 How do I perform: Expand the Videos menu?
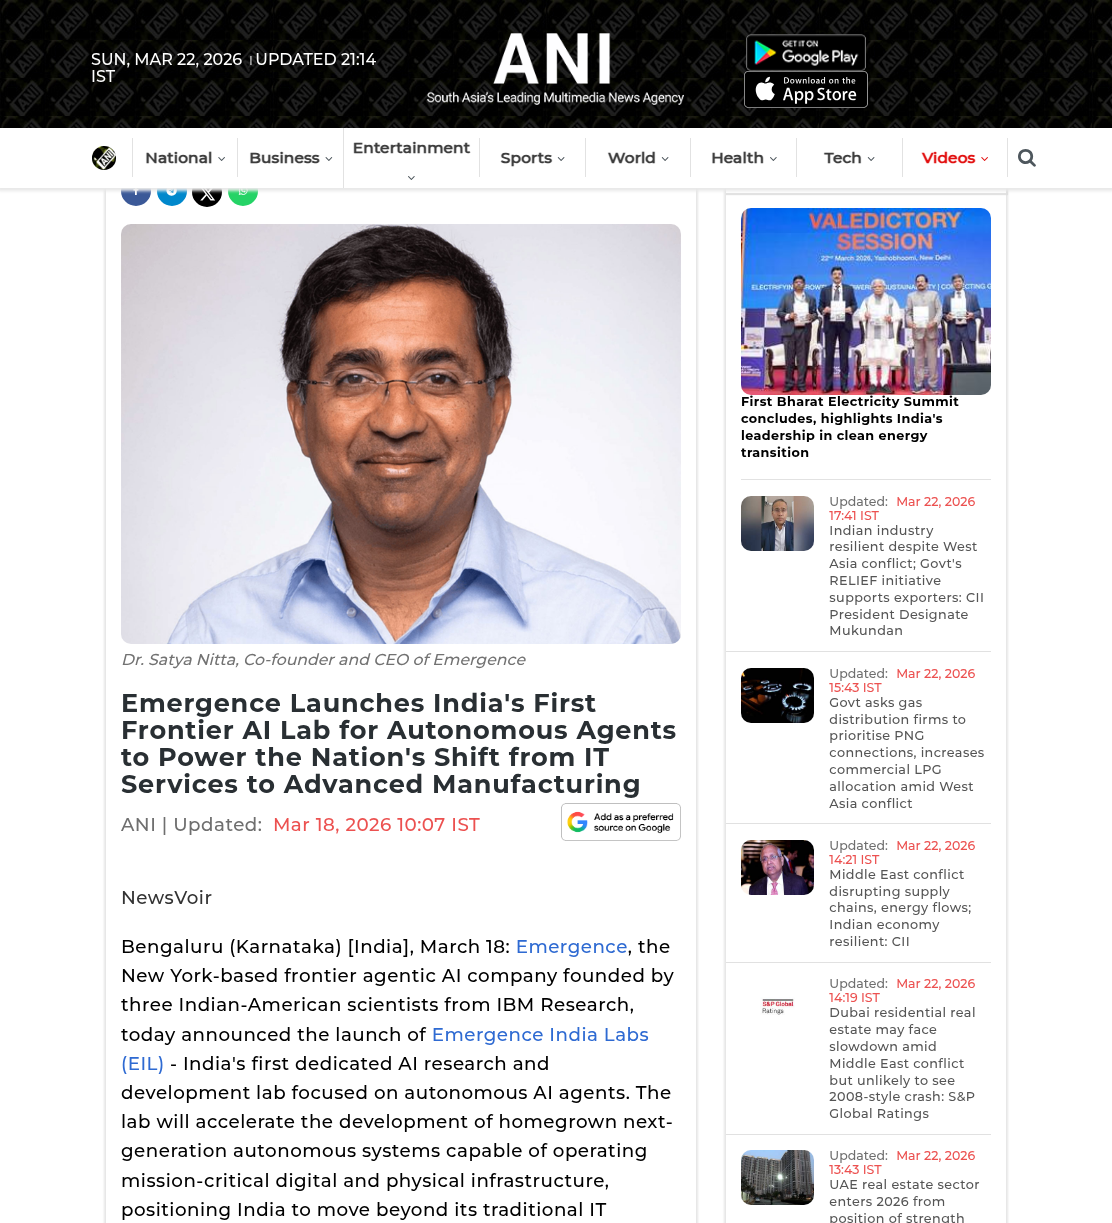pos(955,158)
